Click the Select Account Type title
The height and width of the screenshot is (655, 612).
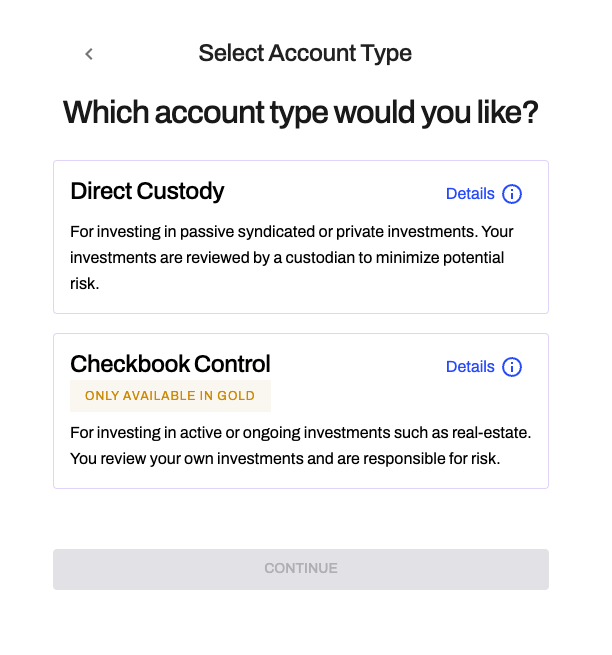coord(305,53)
